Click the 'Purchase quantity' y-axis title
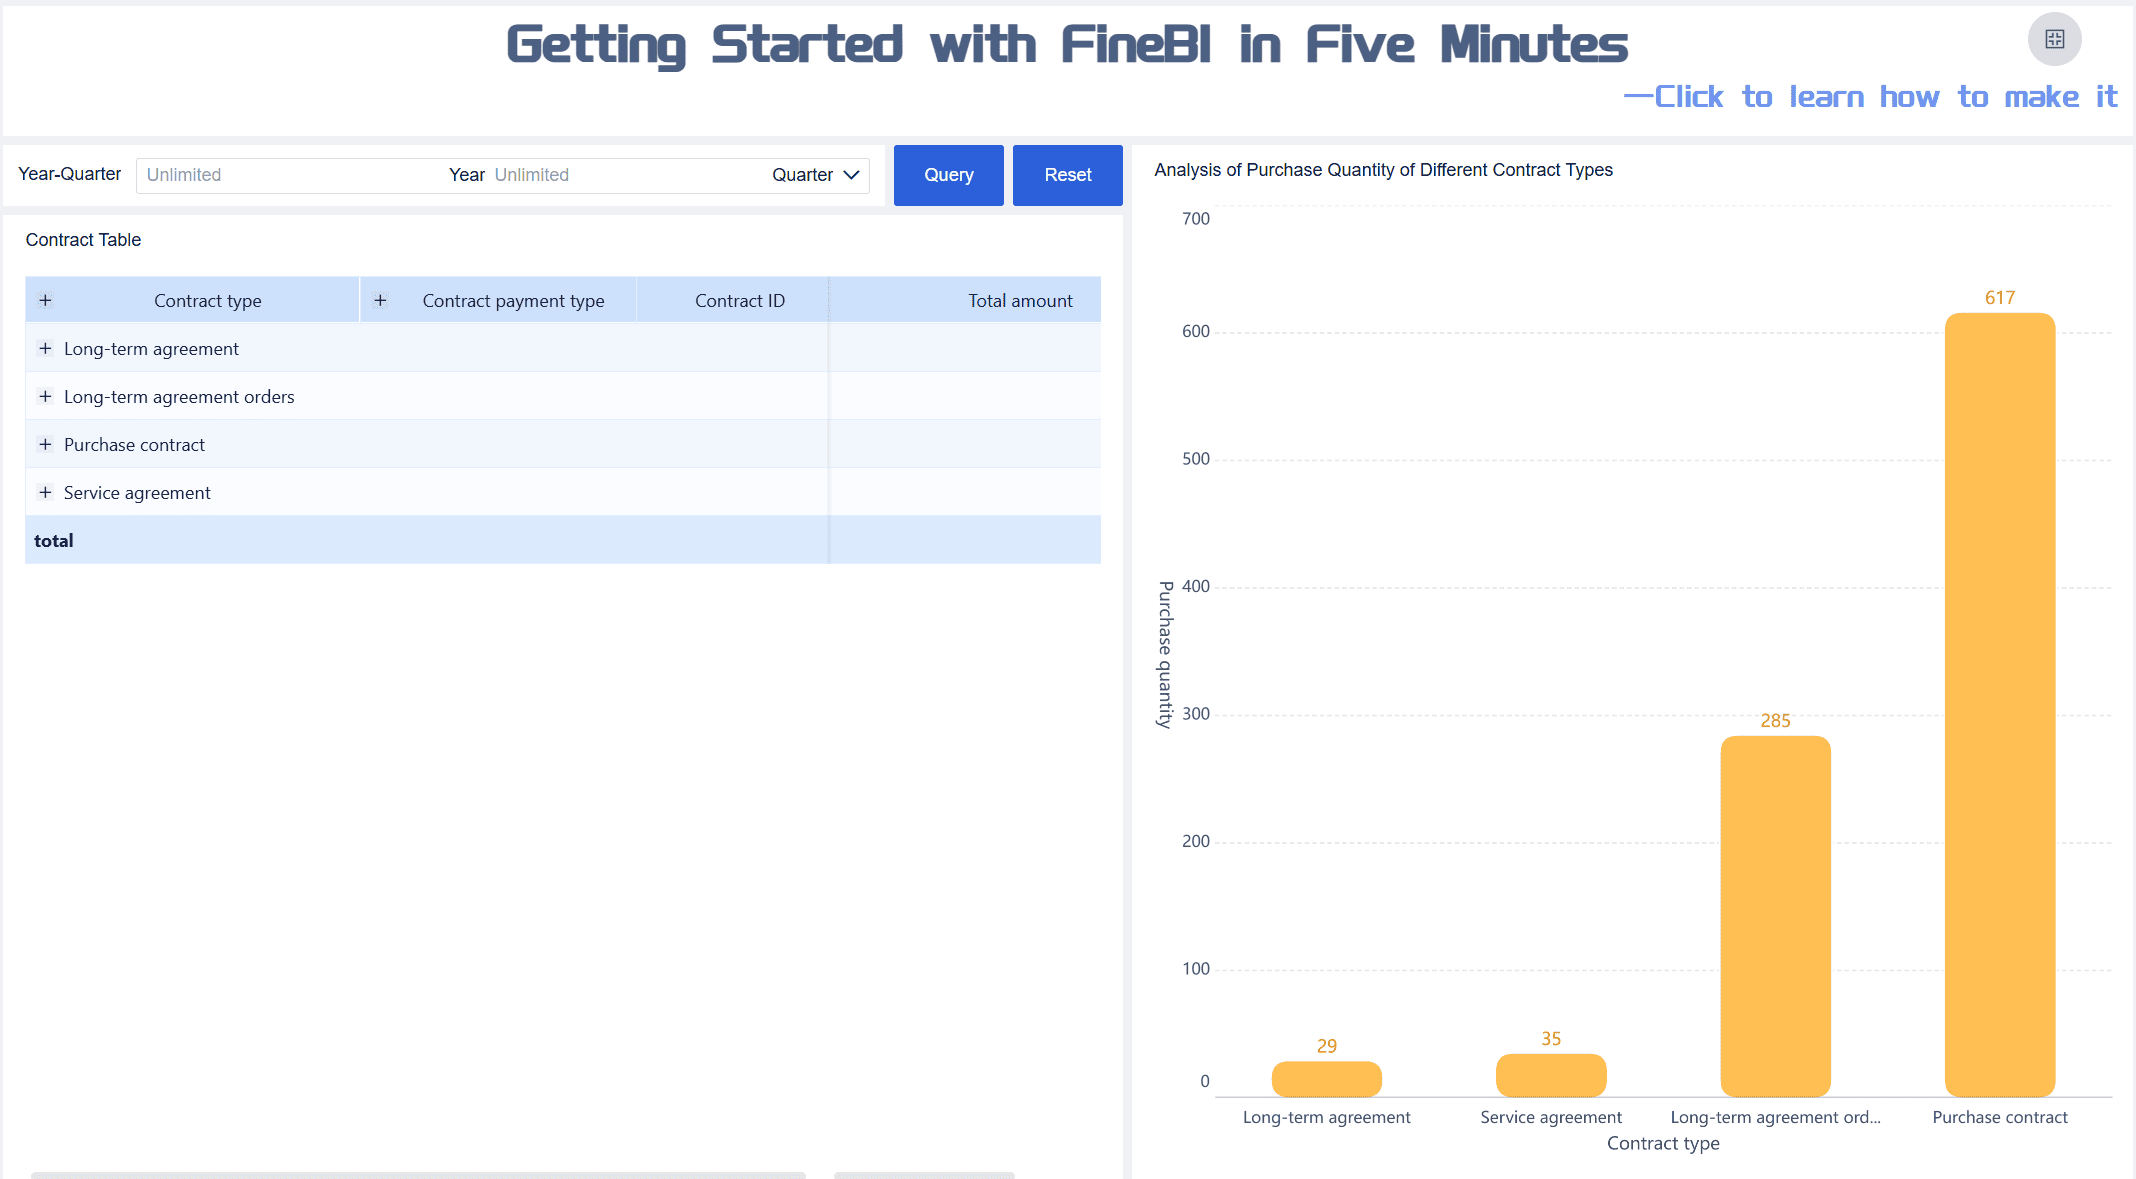 (1165, 655)
